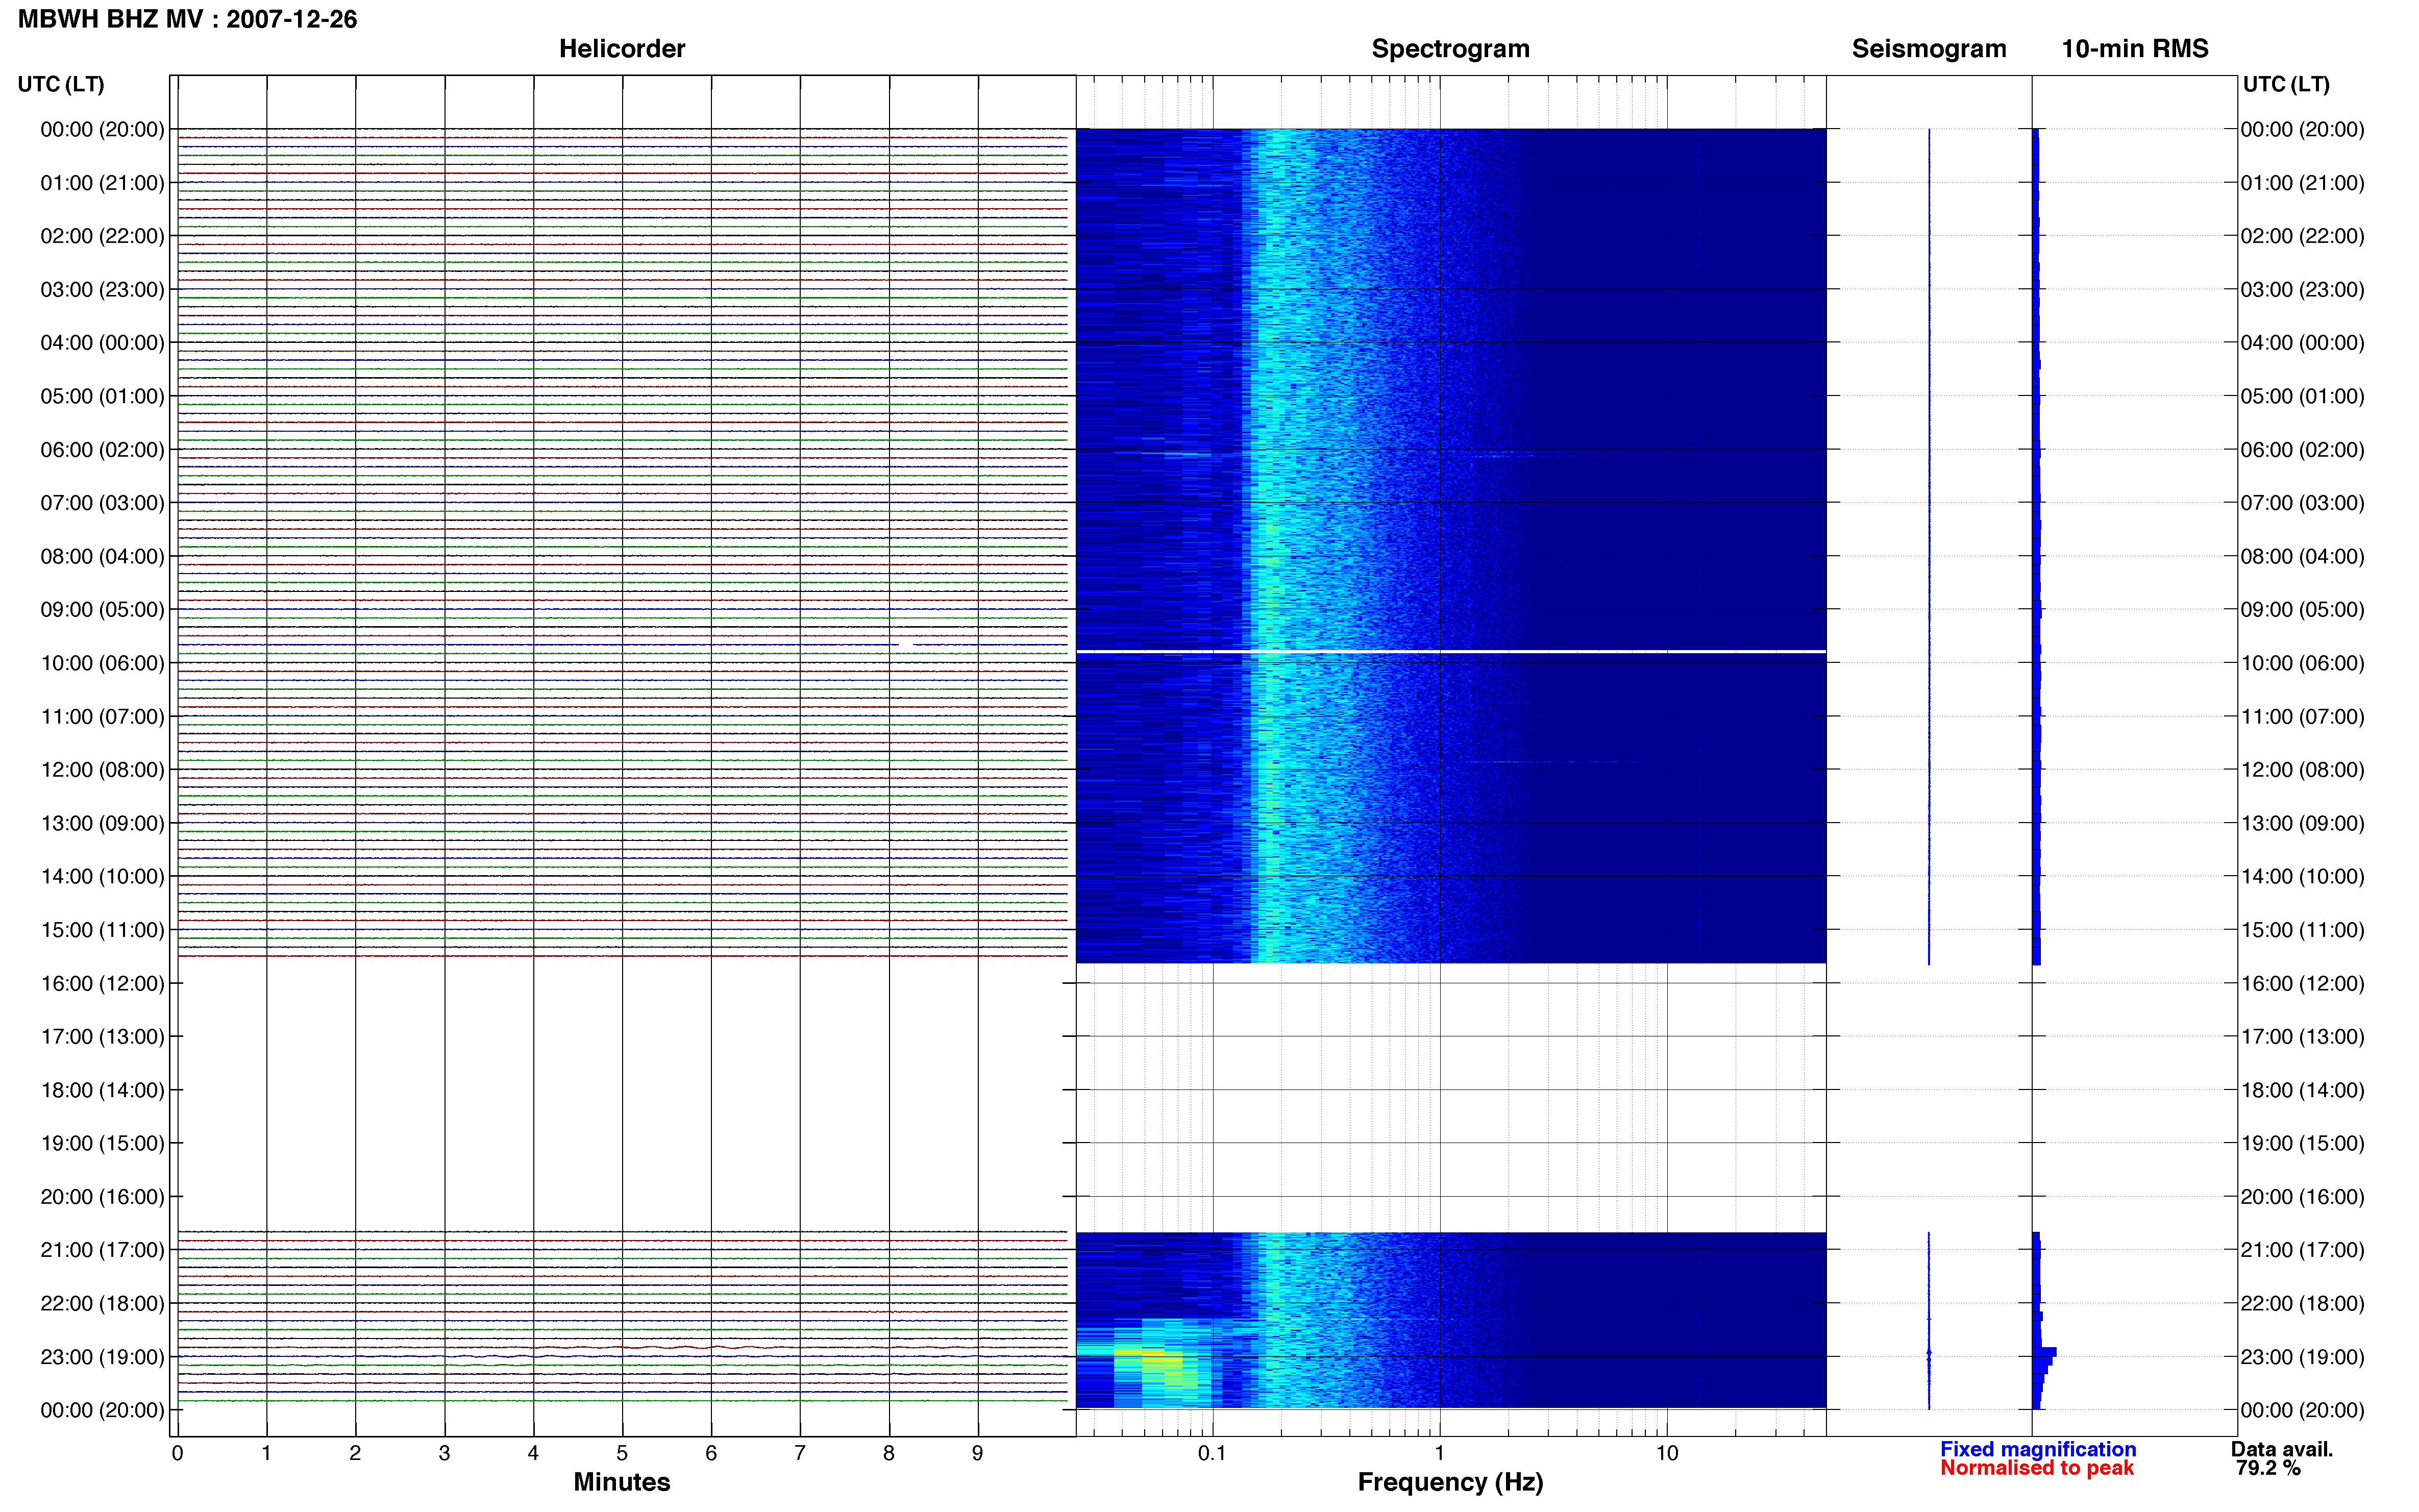Image resolution: width=2419 pixels, height=1512 pixels.
Task: Click '22:00 (18:00)' on the RMS-side time axis
Action: 2302,1304
